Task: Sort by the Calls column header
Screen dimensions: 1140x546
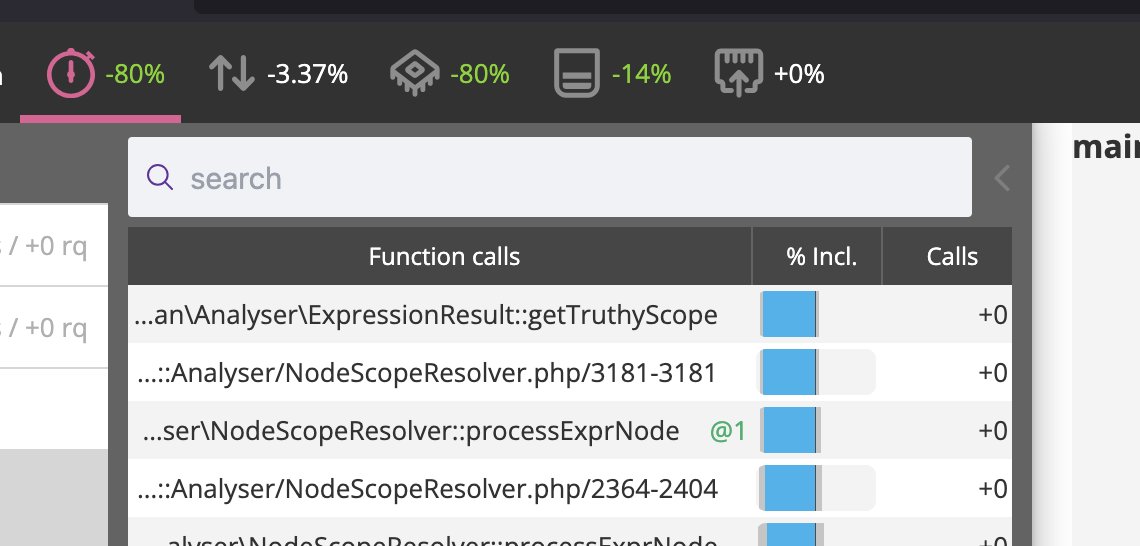Action: (x=947, y=256)
